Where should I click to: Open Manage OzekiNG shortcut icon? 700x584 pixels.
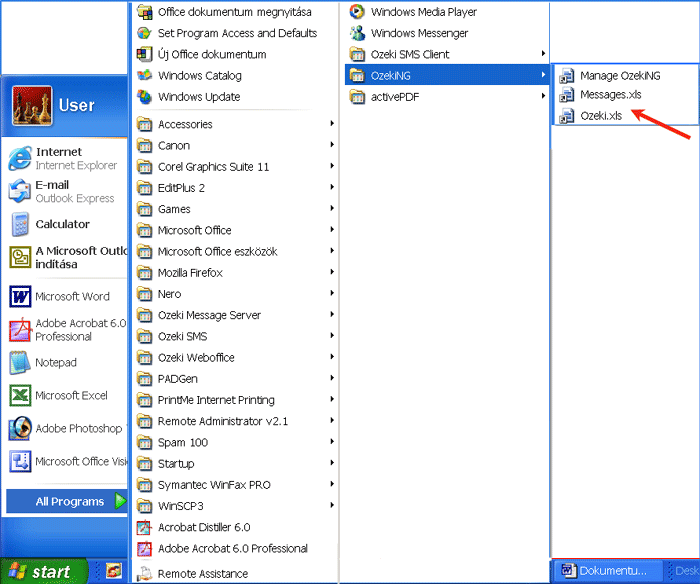click(x=567, y=76)
